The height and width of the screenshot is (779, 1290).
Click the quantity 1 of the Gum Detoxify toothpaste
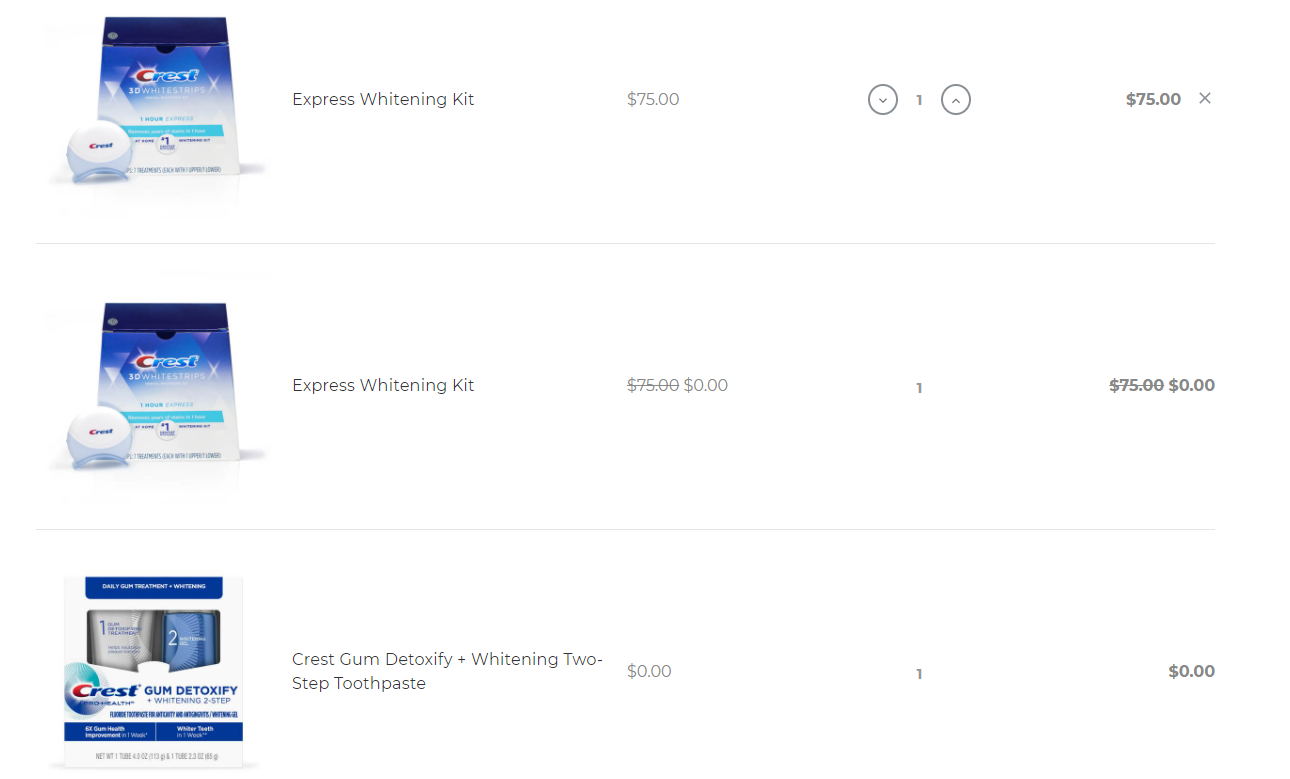coord(919,674)
